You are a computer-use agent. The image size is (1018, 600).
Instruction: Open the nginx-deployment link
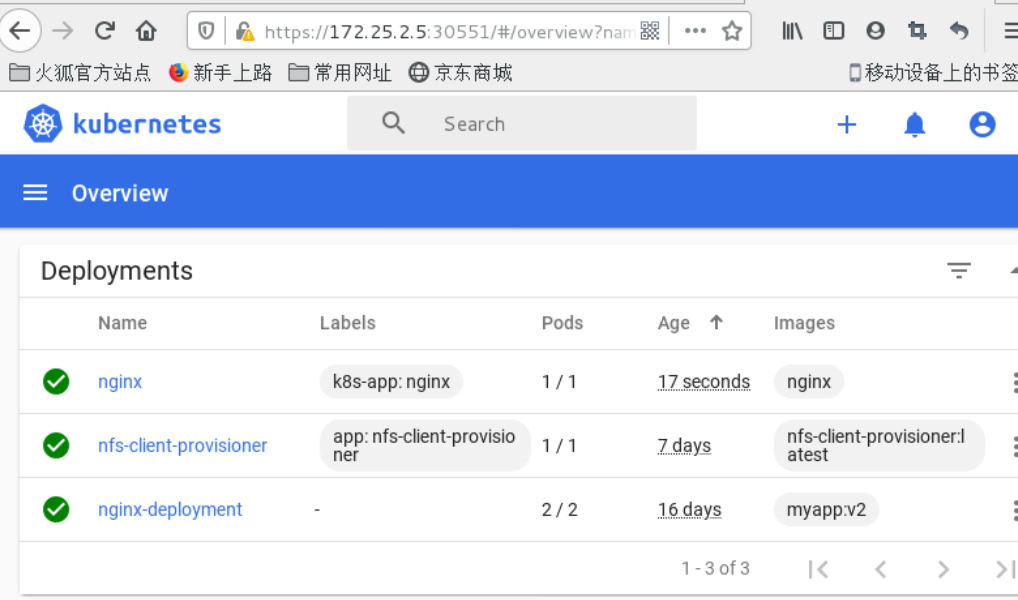point(170,510)
